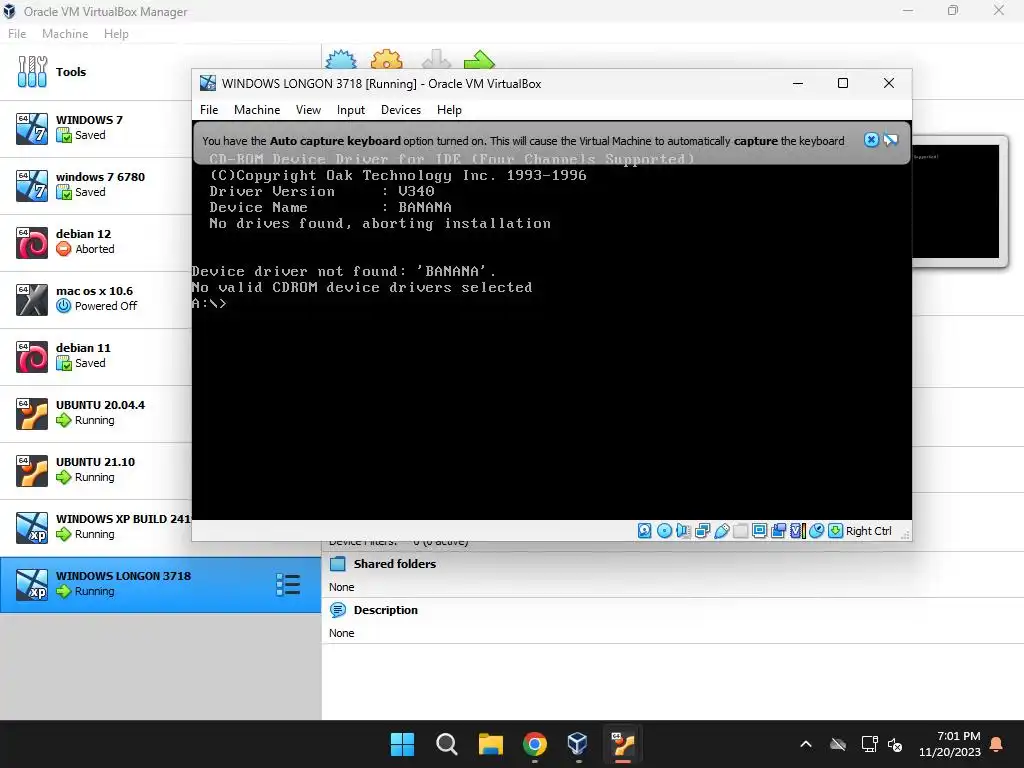This screenshot has width=1024, height=768.
Task: Open the Devices menu in the VM window
Action: pyautogui.click(x=401, y=110)
